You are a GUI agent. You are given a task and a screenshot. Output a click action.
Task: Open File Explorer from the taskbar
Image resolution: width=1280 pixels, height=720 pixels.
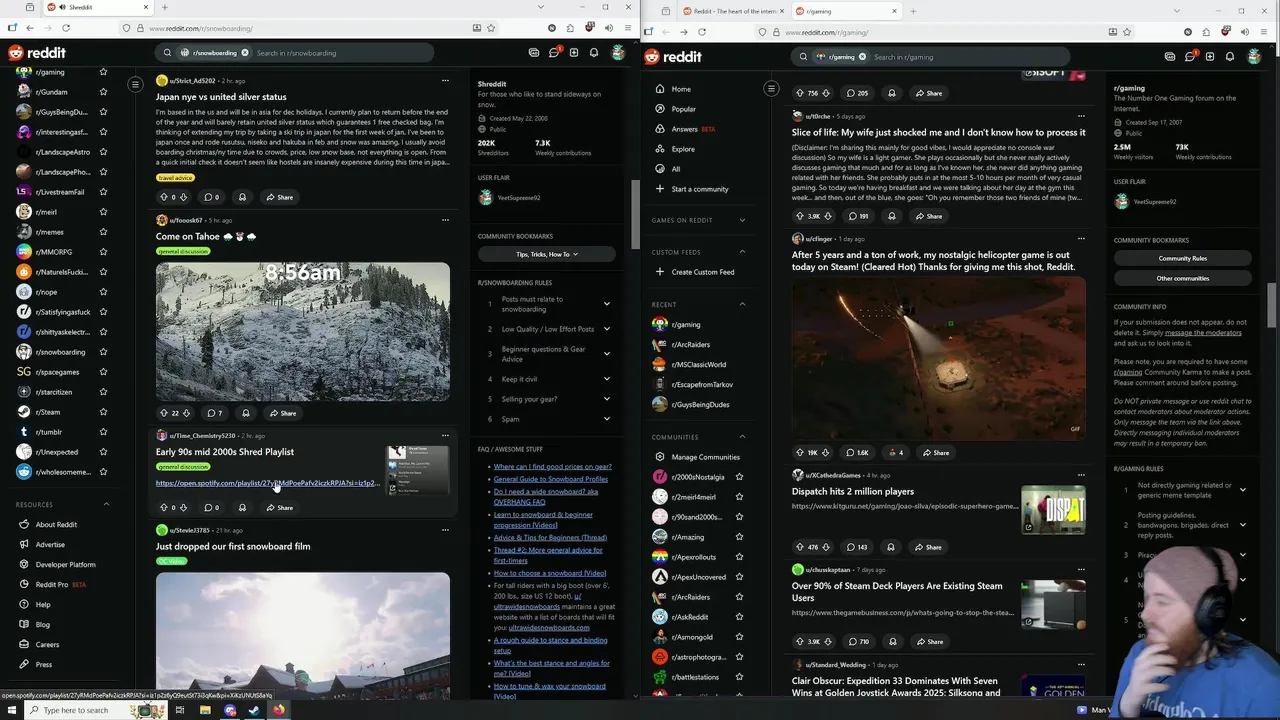tap(205, 710)
